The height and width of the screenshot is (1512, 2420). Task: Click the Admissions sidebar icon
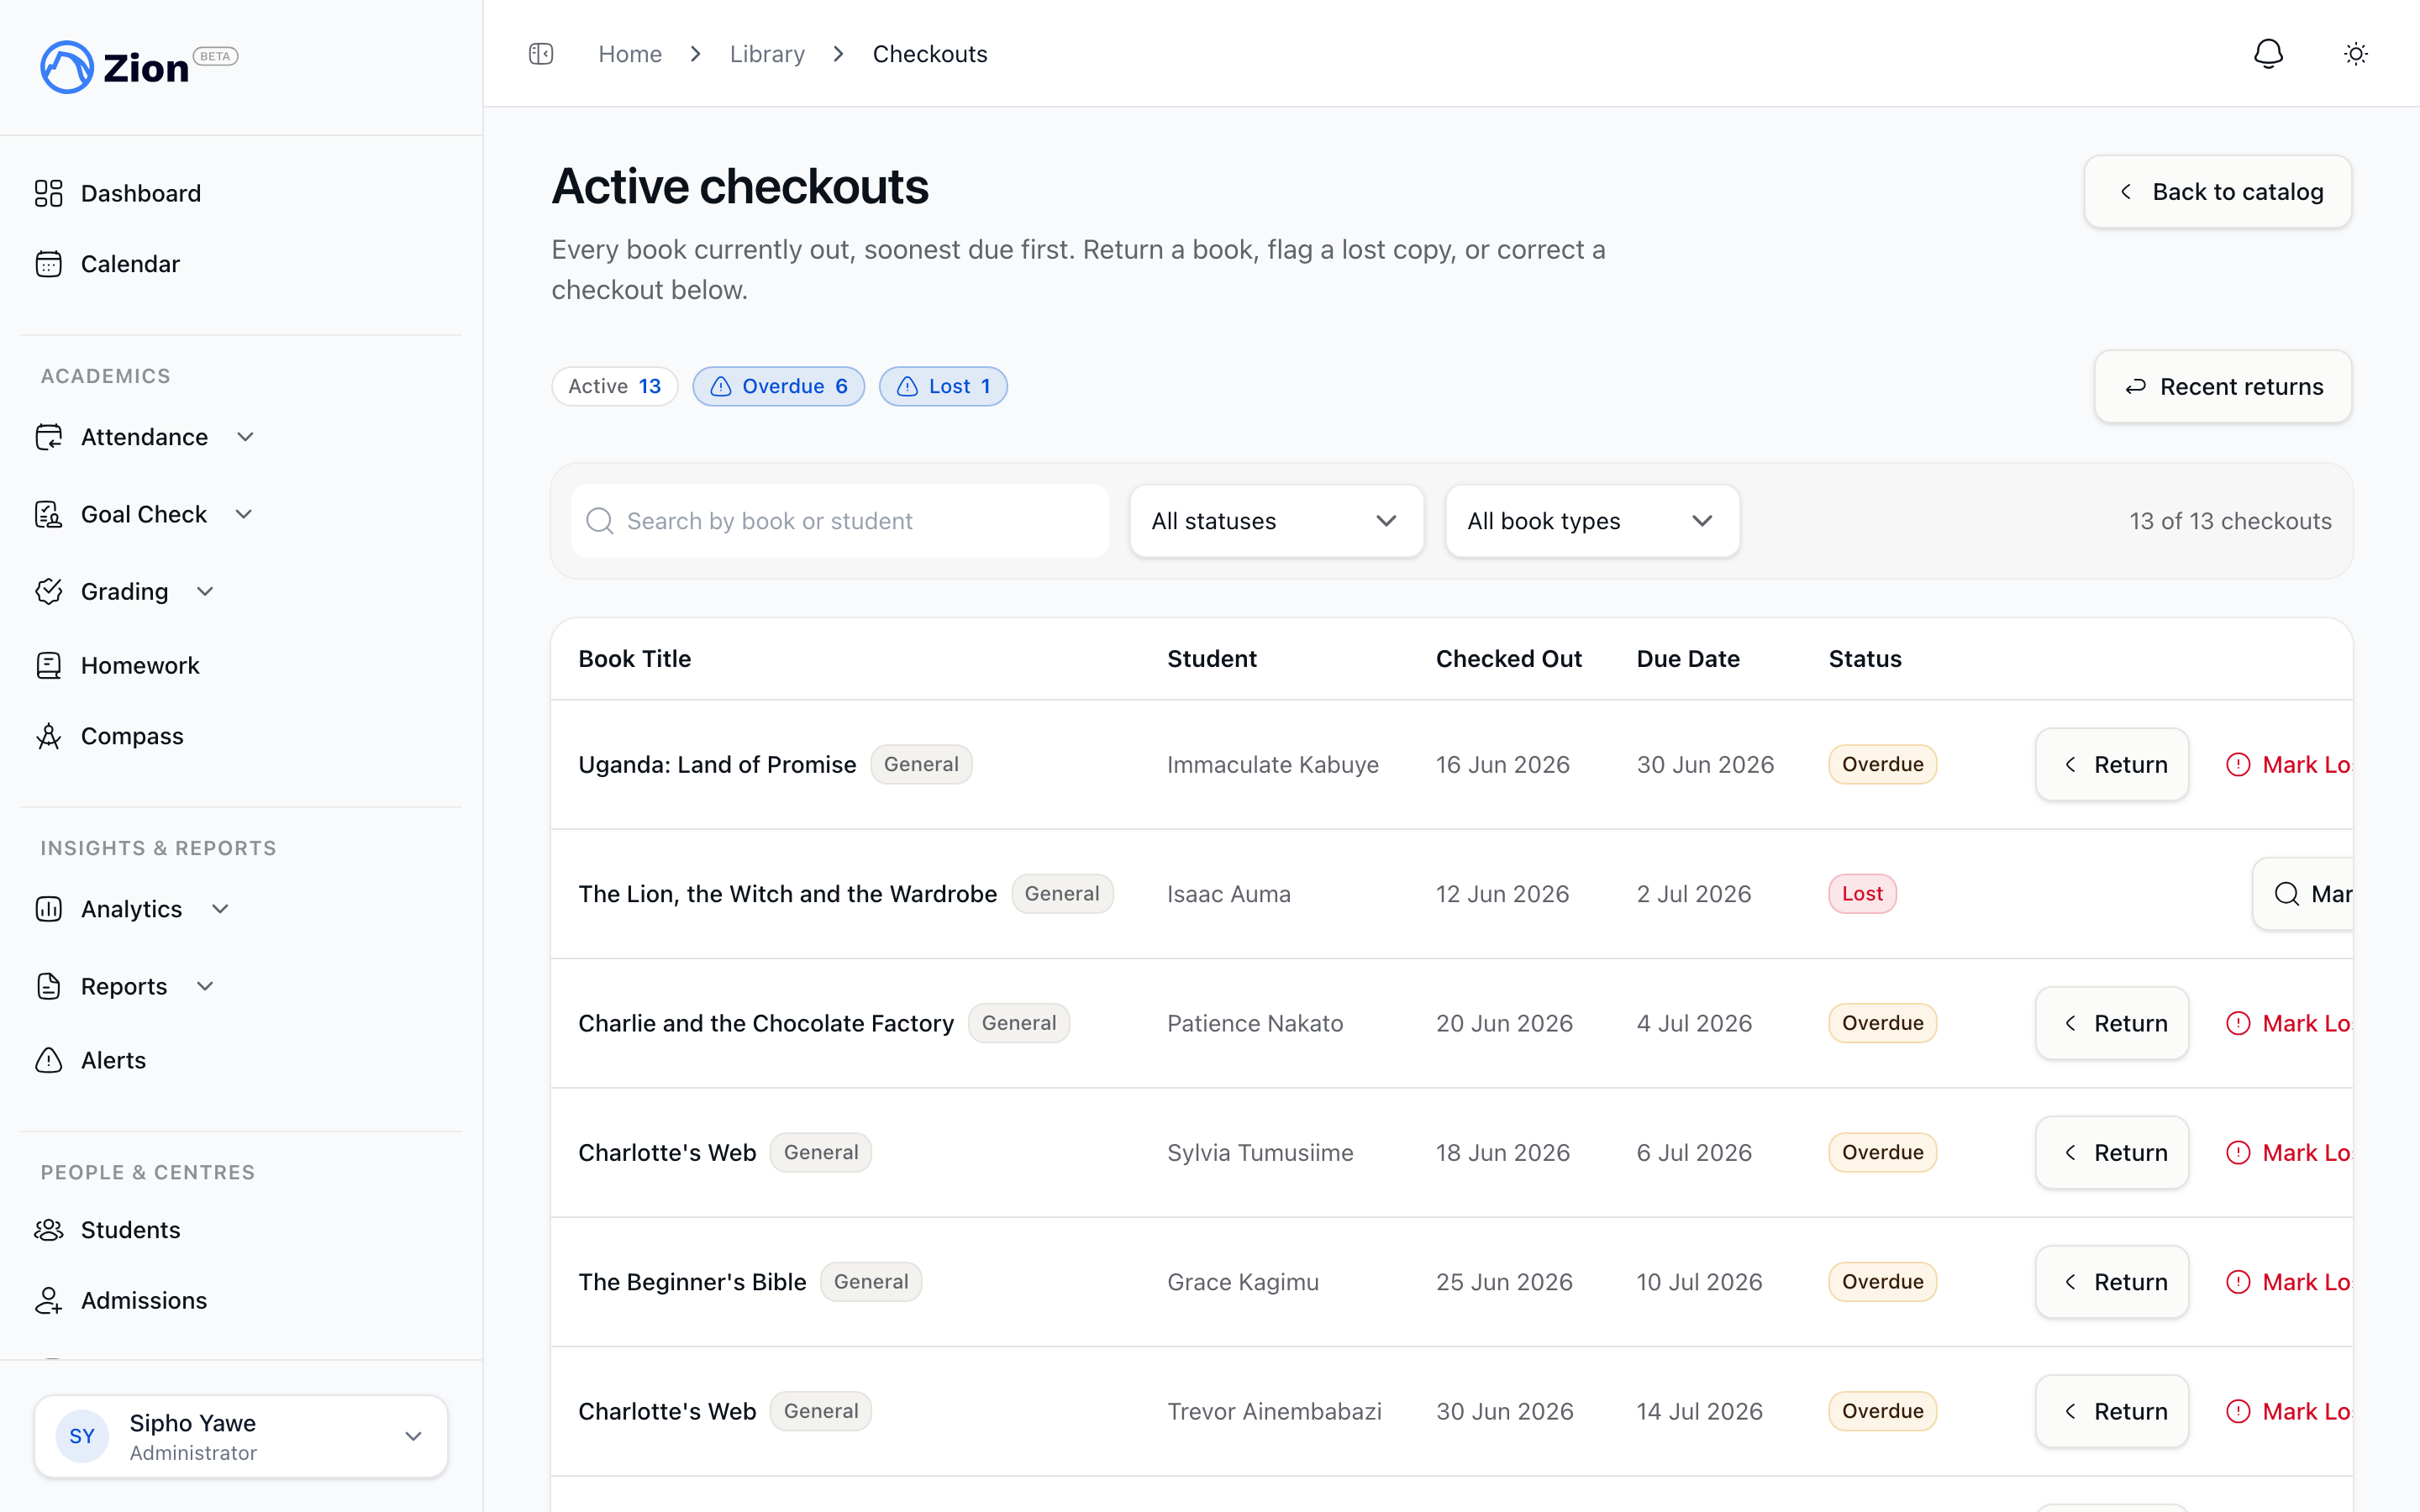click(x=49, y=1300)
